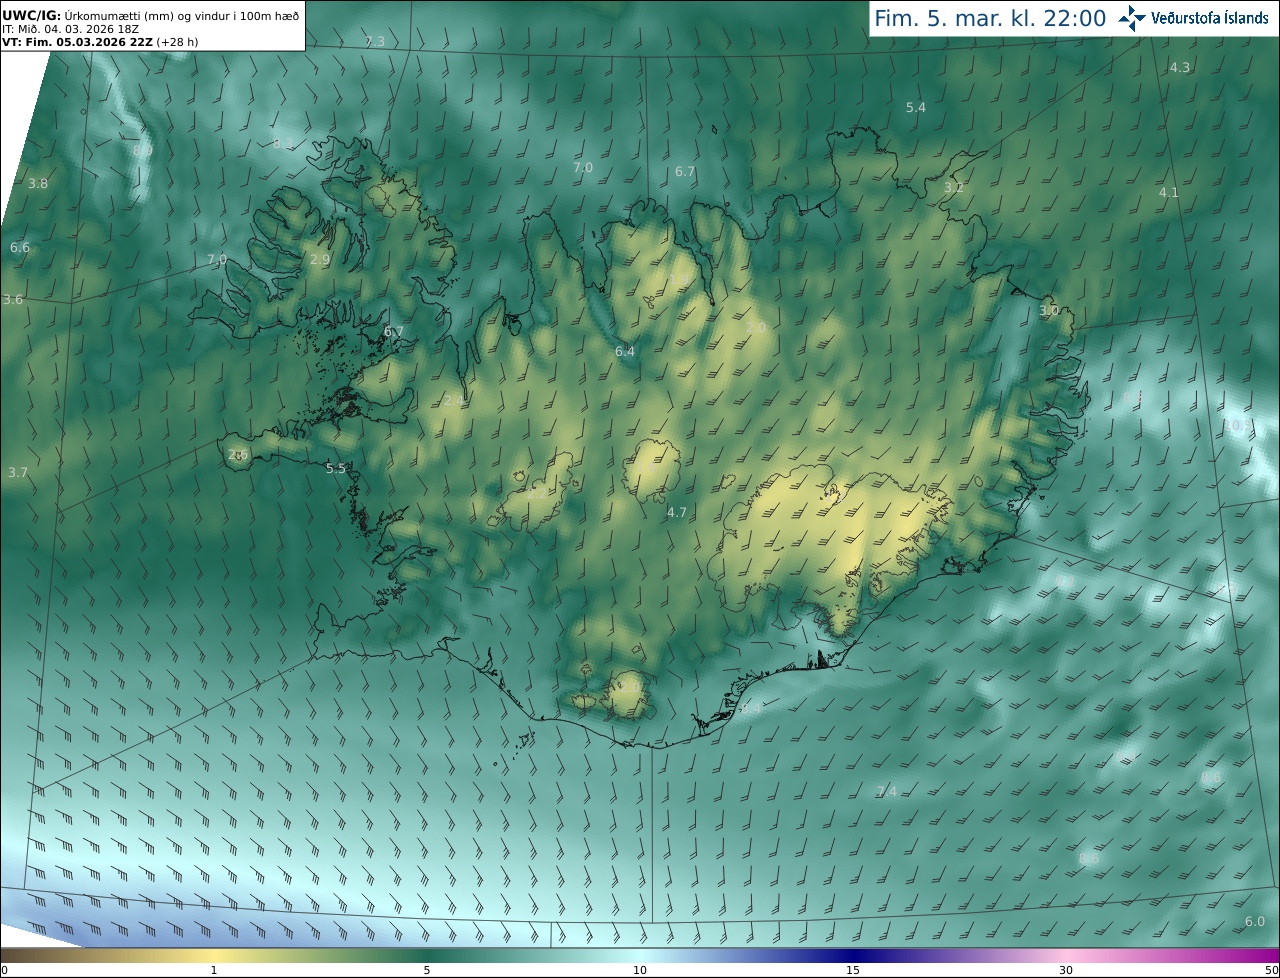The height and width of the screenshot is (978, 1280).
Task: Click the '4.7' value on map
Action: [x=677, y=512]
